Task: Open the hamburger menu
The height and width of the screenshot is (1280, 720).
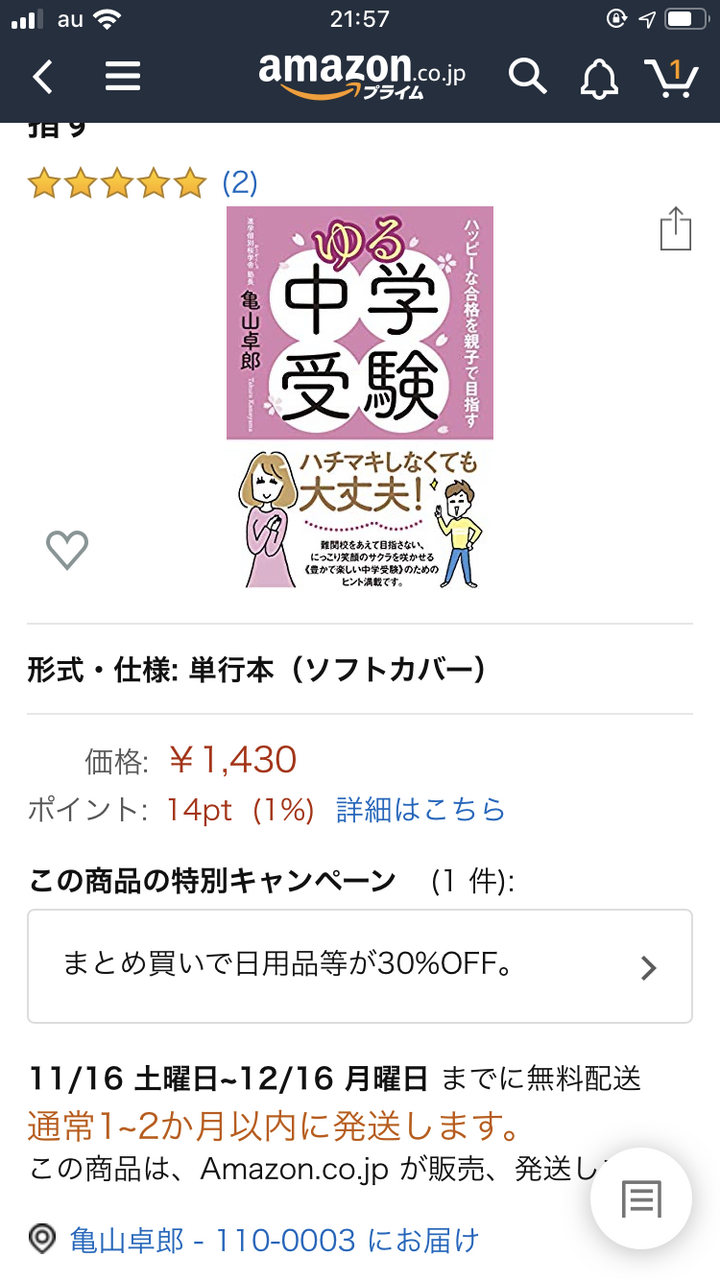Action: click(x=122, y=76)
